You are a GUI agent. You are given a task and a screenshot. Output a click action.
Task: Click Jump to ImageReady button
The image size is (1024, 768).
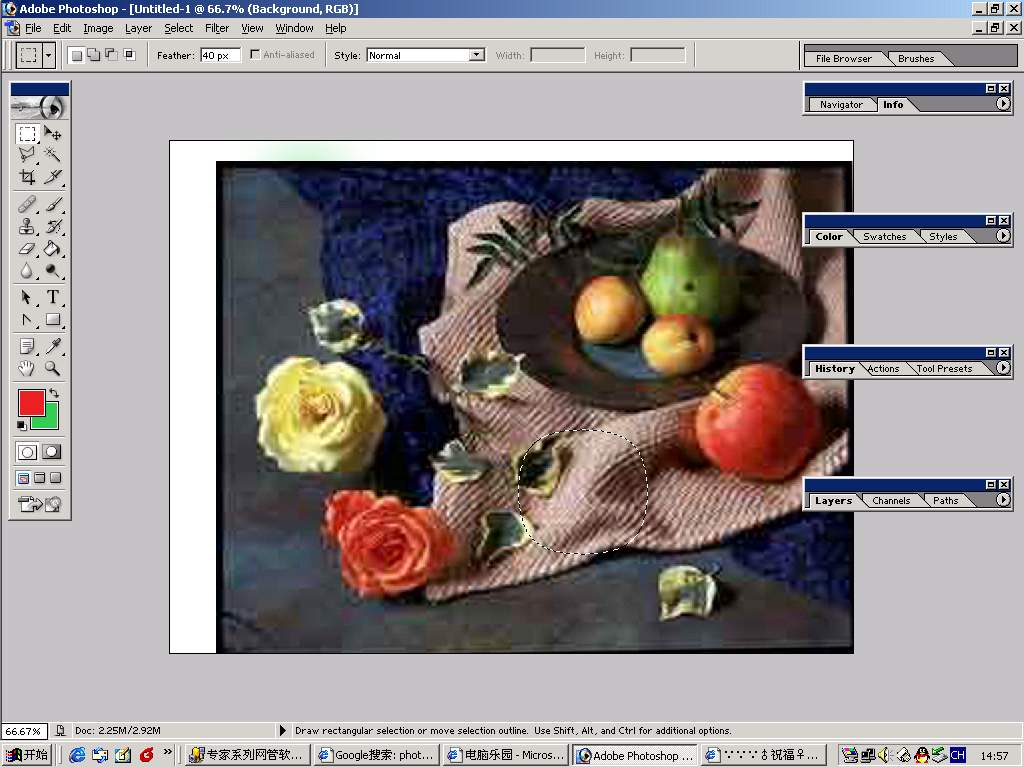pyautogui.click(x=40, y=504)
